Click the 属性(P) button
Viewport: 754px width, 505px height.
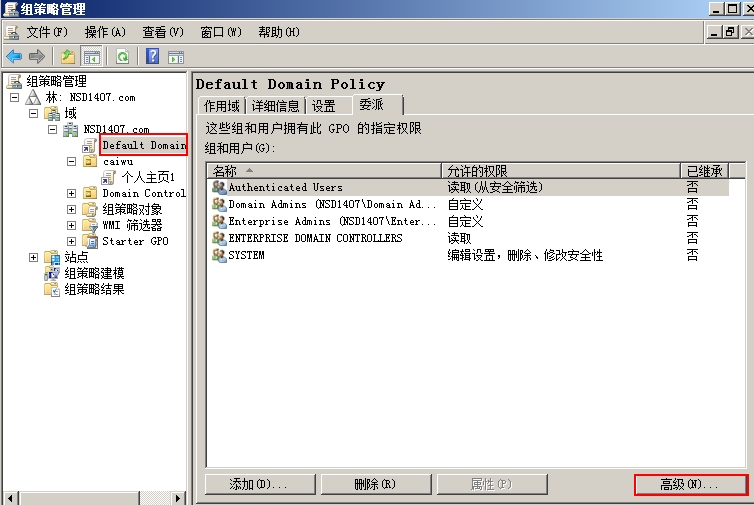492,484
